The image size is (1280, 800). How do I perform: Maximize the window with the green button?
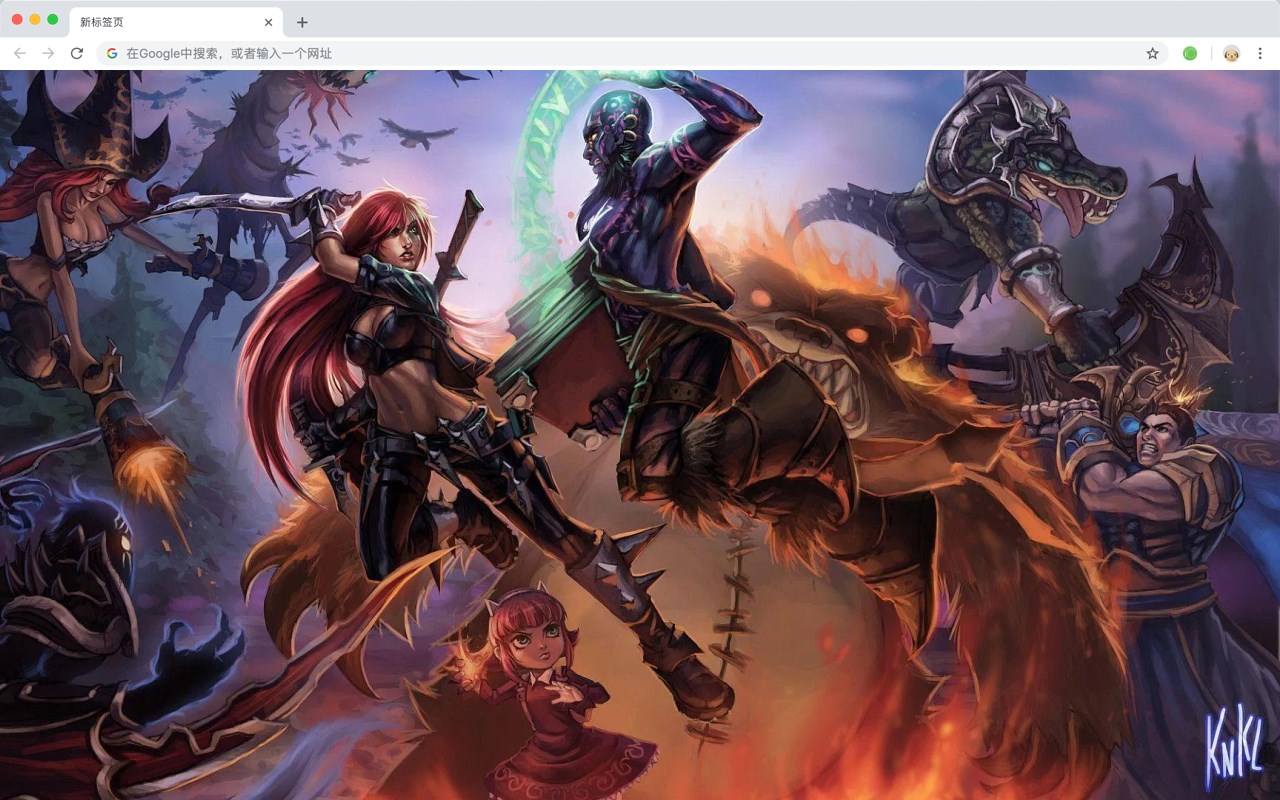tap(53, 19)
